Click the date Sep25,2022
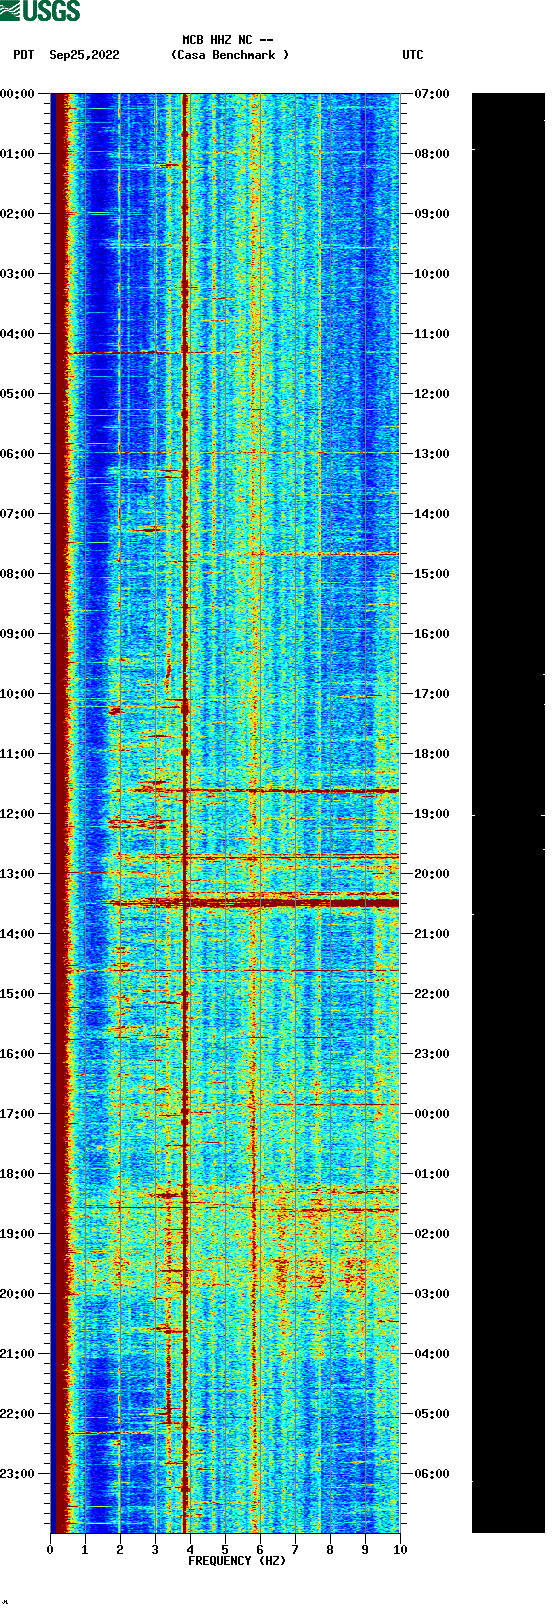The width and height of the screenshot is (552, 1613). [84, 55]
